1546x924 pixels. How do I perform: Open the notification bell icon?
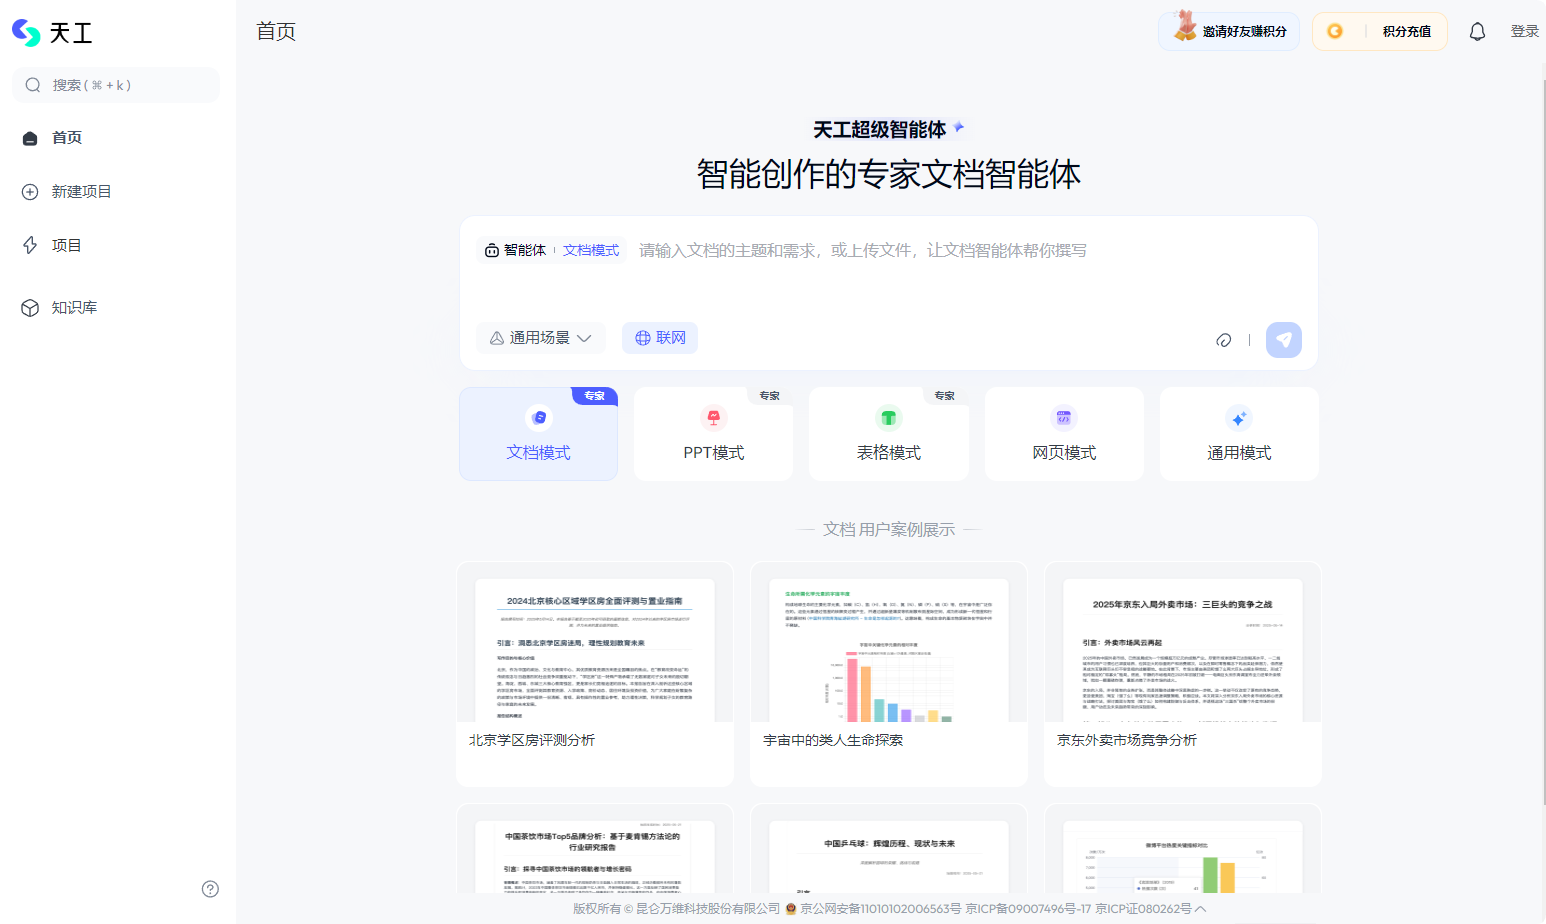pyautogui.click(x=1477, y=32)
